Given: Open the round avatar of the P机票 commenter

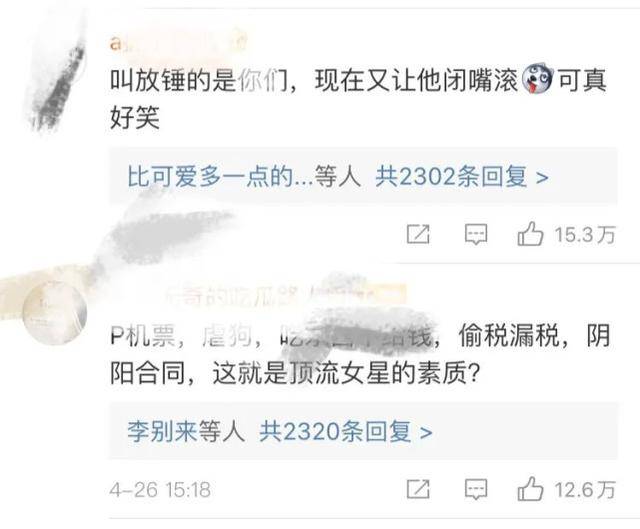Looking at the screenshot, I should (x=54, y=312).
